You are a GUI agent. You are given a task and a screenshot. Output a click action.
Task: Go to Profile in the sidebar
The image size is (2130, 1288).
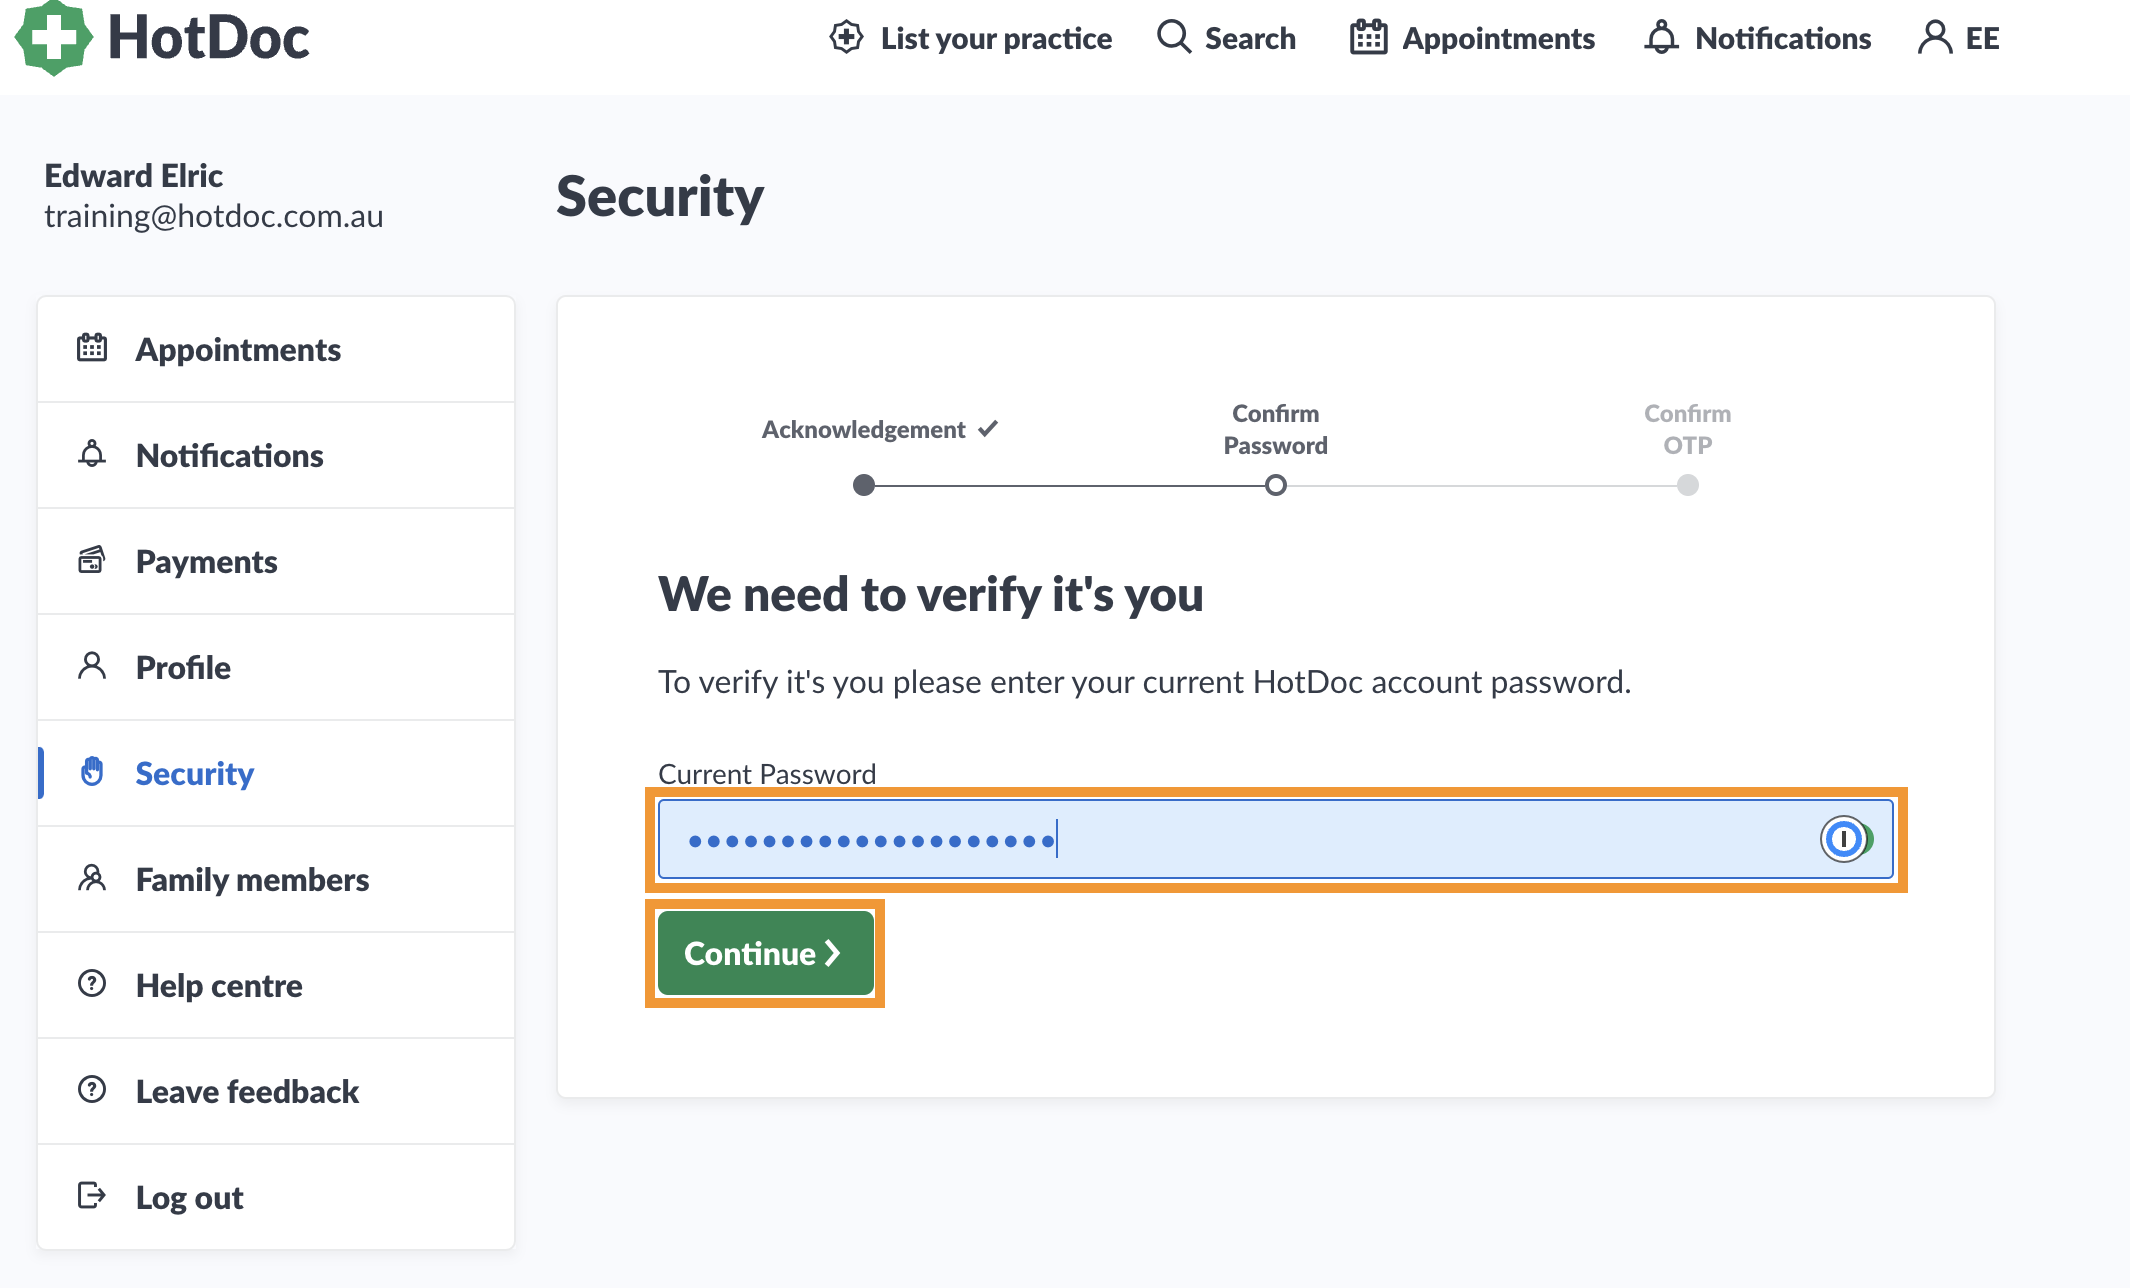click(276, 668)
